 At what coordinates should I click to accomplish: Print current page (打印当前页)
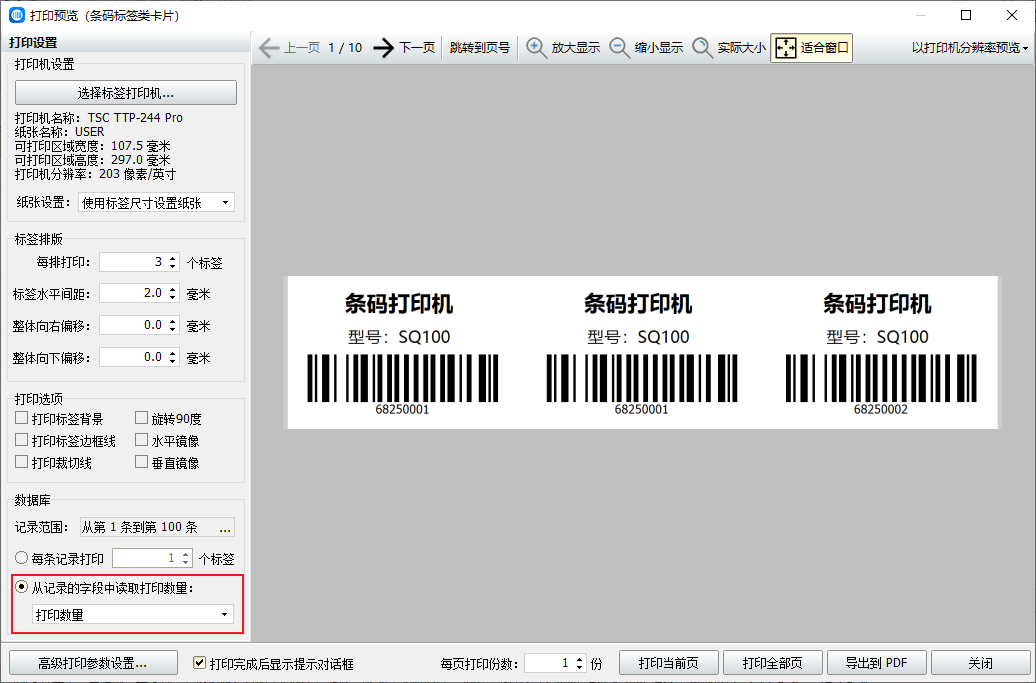pyautogui.click(x=669, y=663)
